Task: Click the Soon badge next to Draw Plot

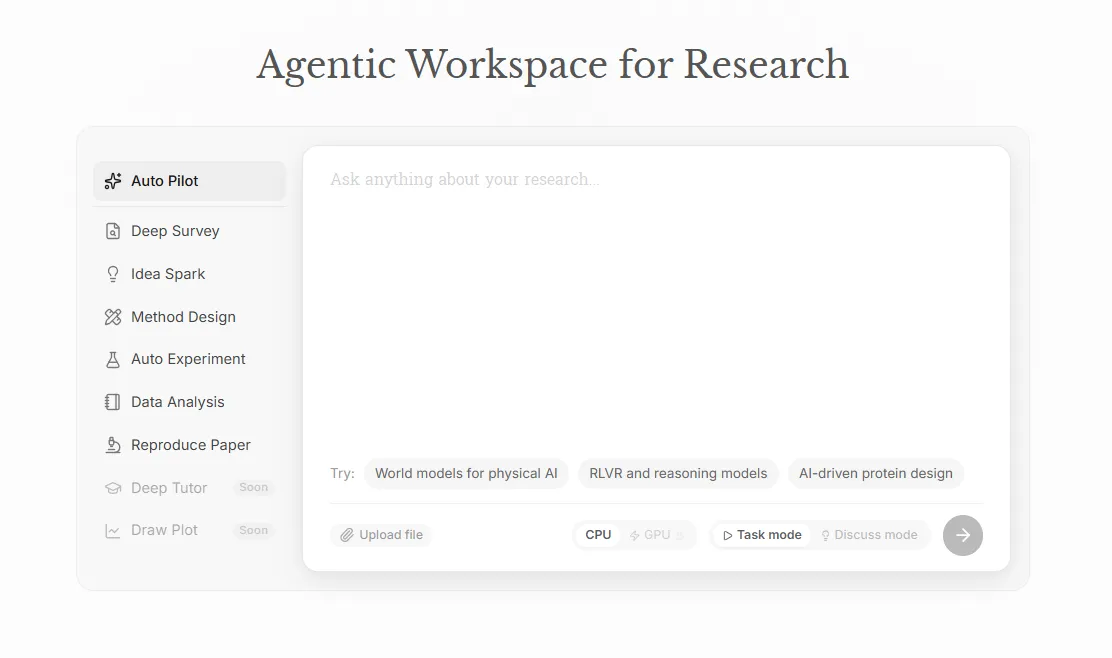Action: 253,530
